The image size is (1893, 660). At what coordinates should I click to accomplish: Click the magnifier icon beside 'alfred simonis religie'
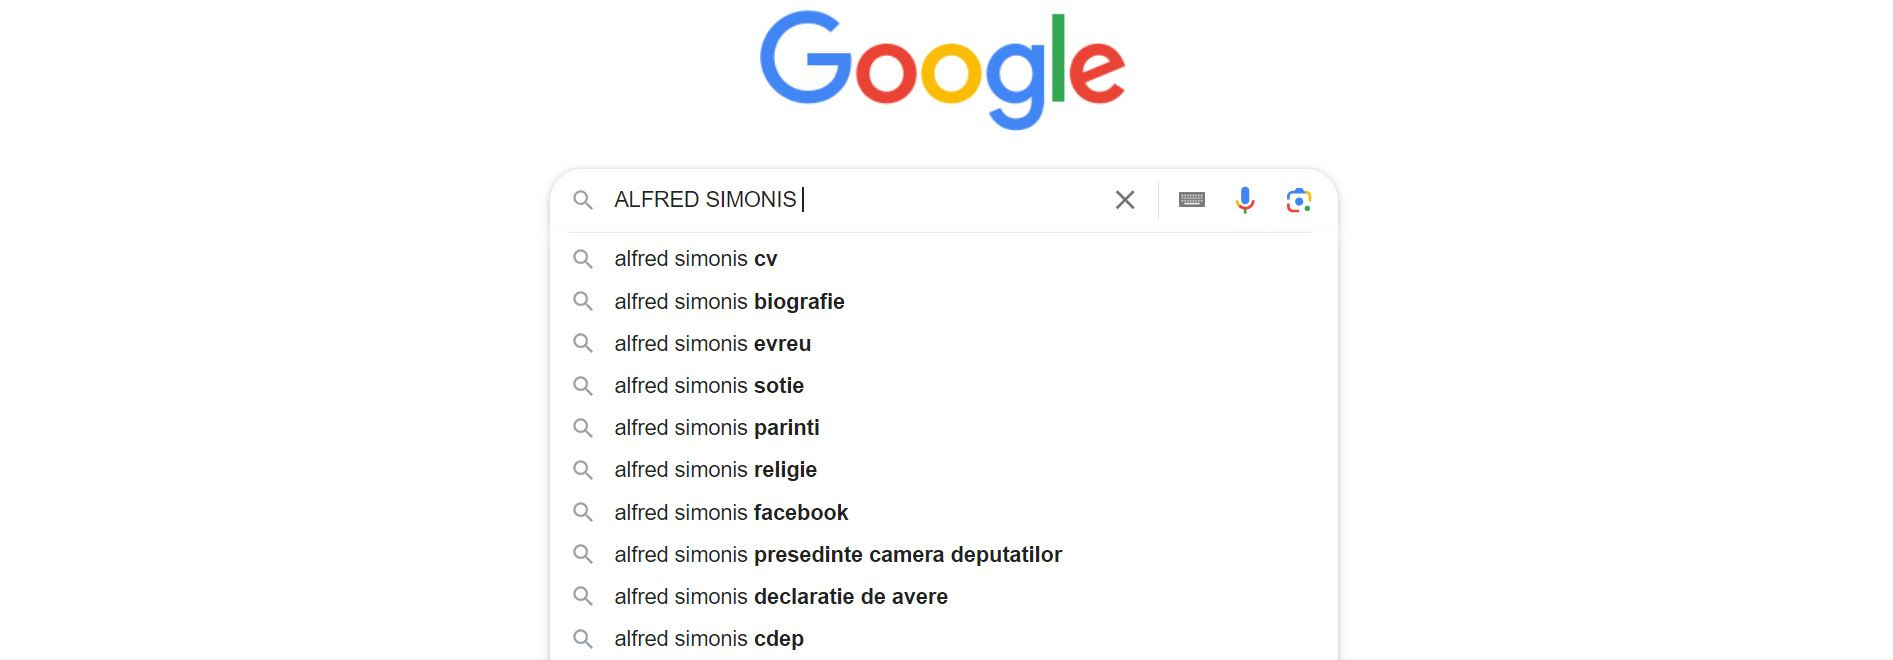(585, 469)
